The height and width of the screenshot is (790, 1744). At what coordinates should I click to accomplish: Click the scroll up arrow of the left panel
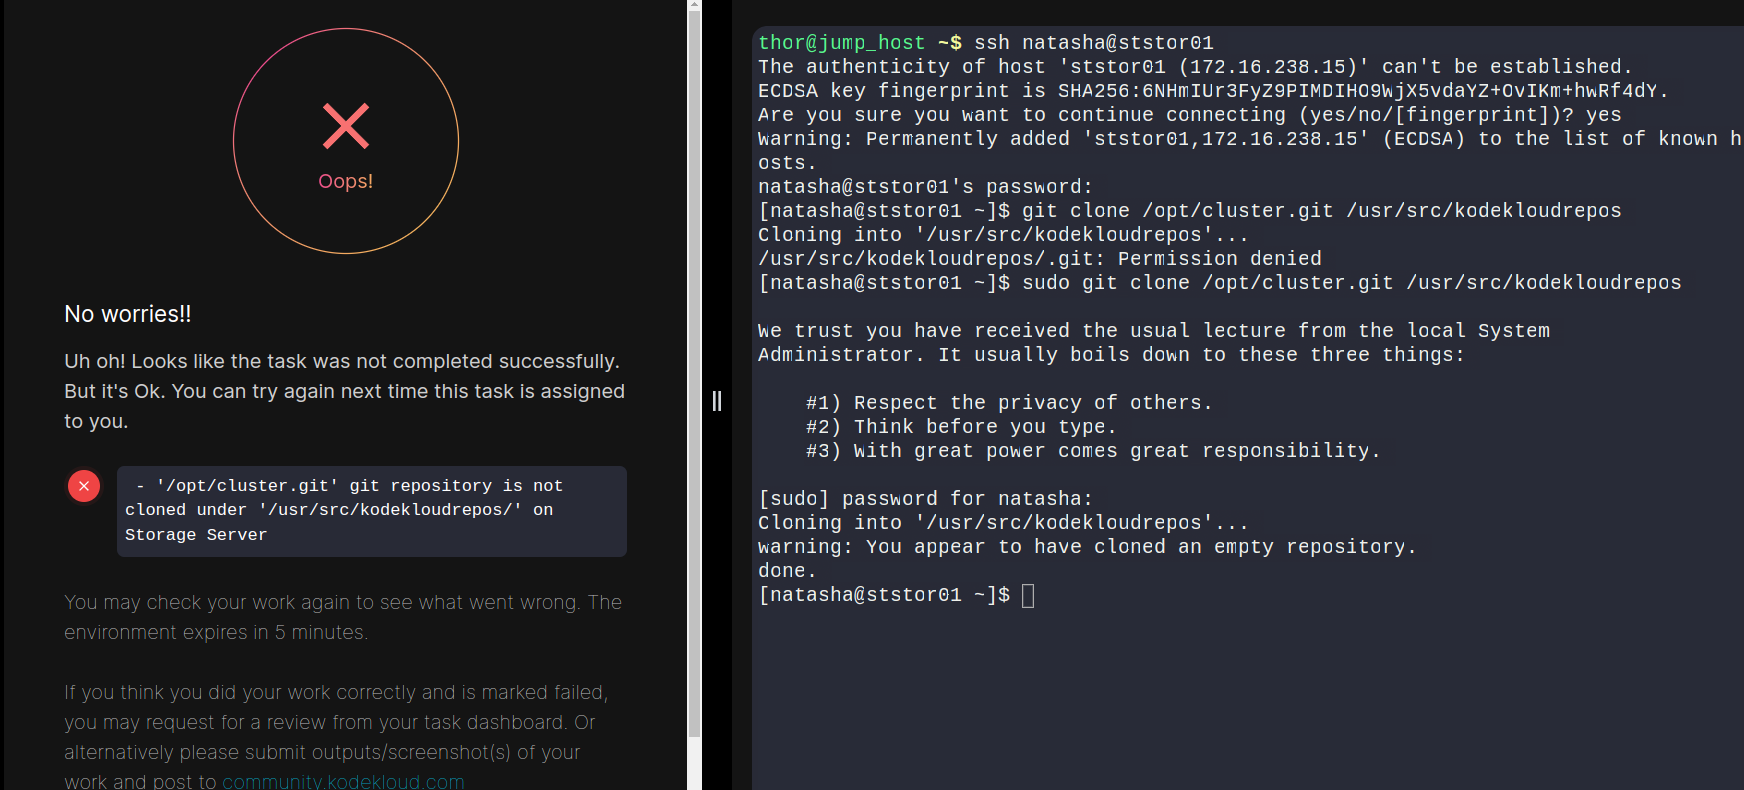tap(694, 5)
